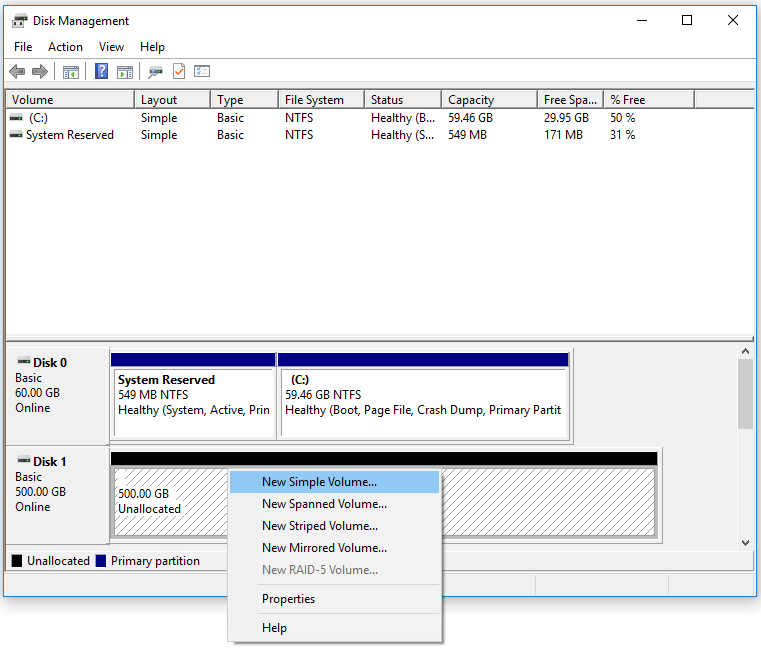
Task: Click the disk icon next to Disk 0
Action: (x=23, y=361)
